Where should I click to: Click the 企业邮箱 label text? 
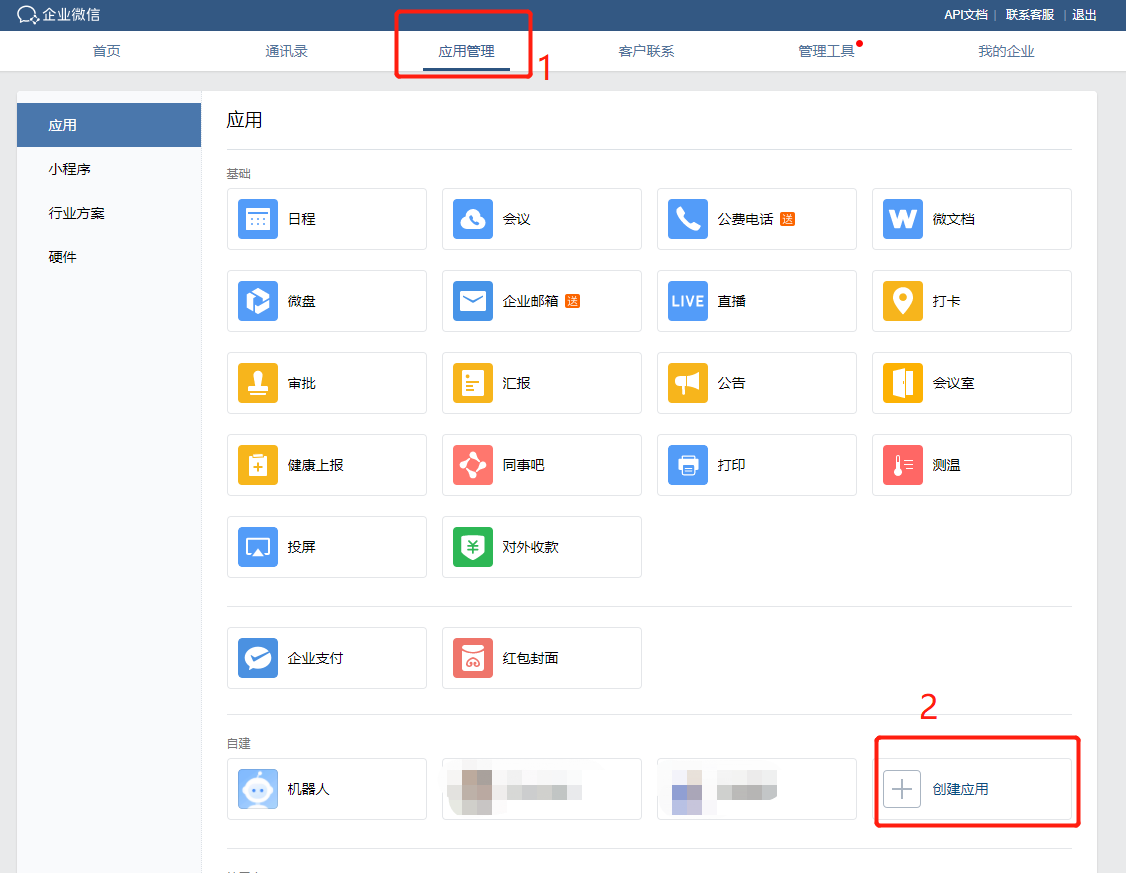pyautogui.click(x=531, y=301)
